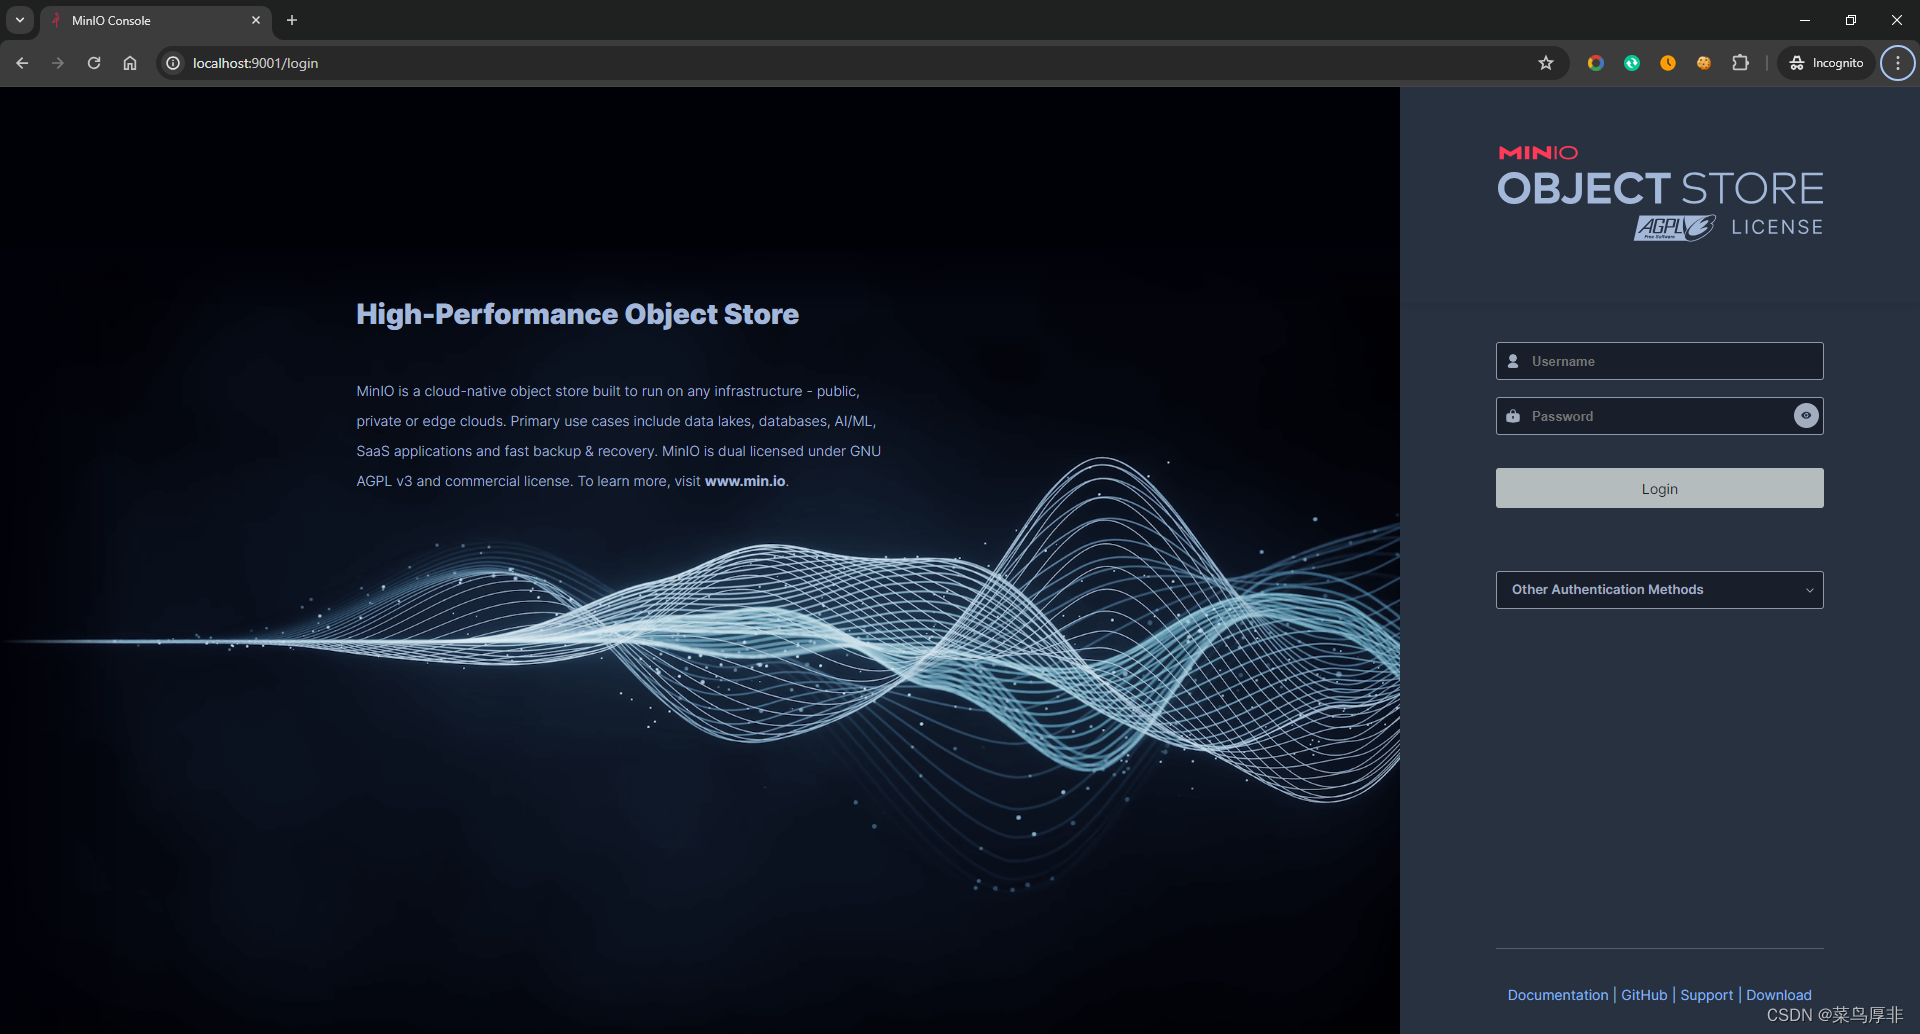Click the AGPLv3 license badge
The height and width of the screenshot is (1034, 1920).
[x=1675, y=228]
